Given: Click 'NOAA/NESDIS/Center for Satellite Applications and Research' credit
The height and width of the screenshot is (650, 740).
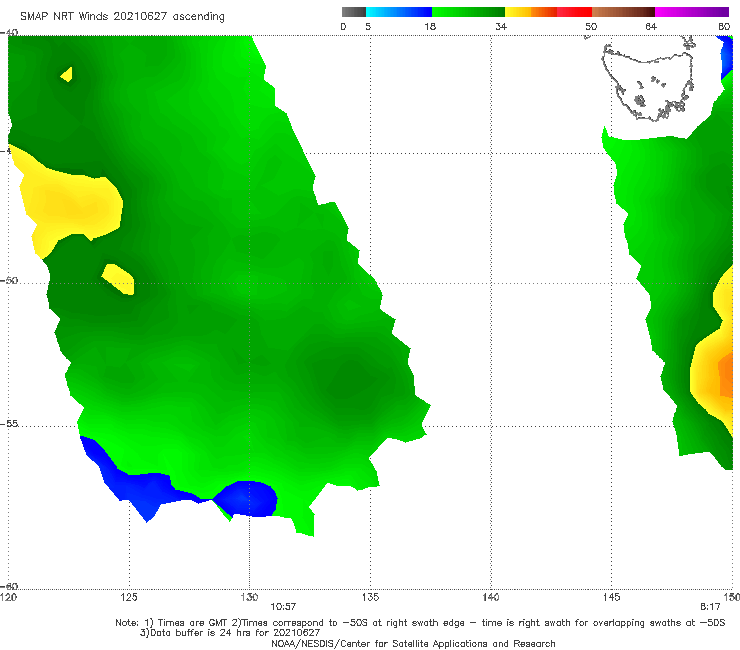Looking at the screenshot, I should [413, 643].
